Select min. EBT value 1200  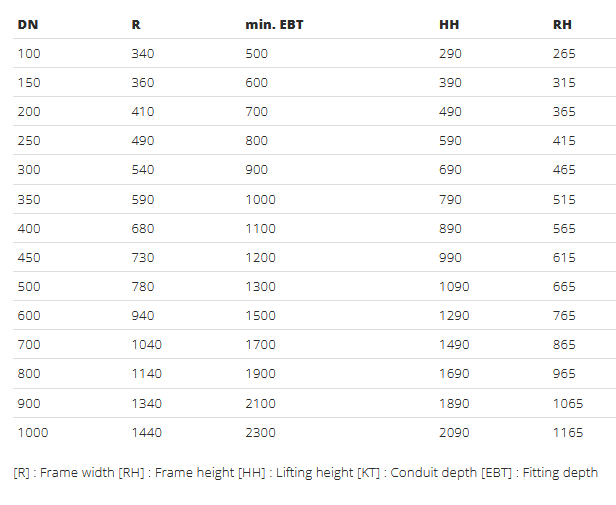click(260, 258)
